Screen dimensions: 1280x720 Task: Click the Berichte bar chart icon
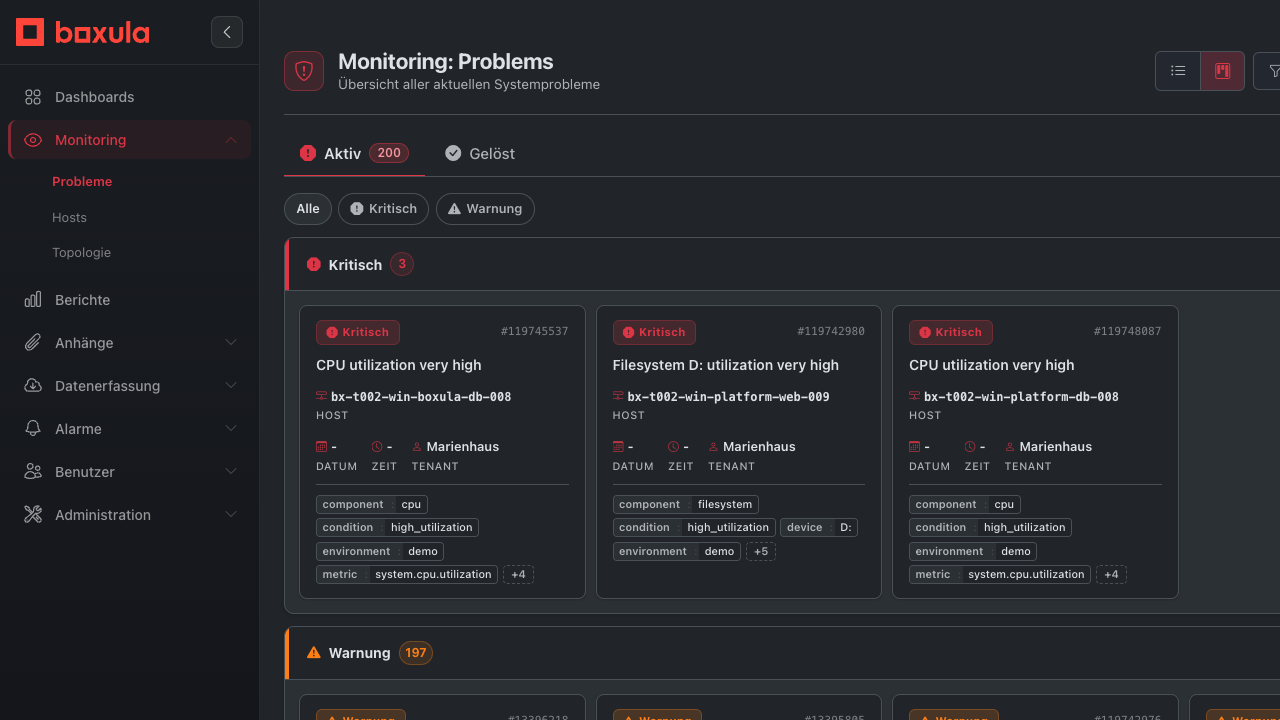click(33, 300)
